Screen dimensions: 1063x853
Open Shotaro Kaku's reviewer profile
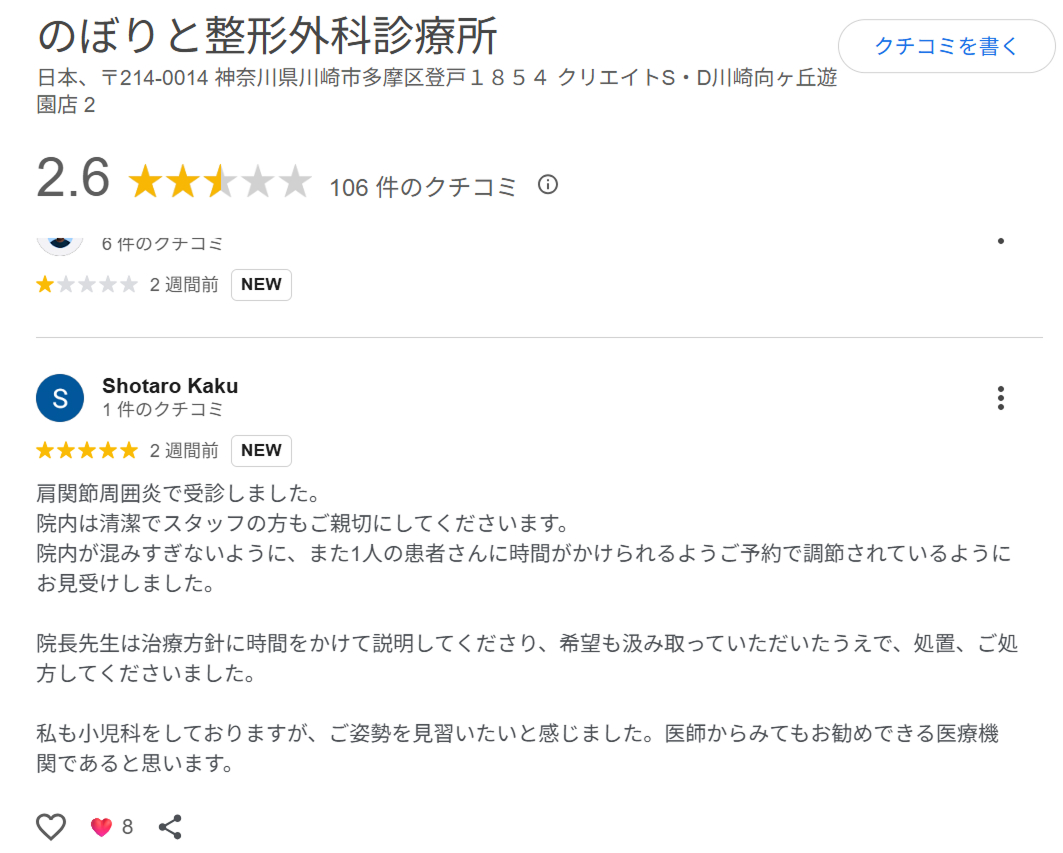coord(169,385)
